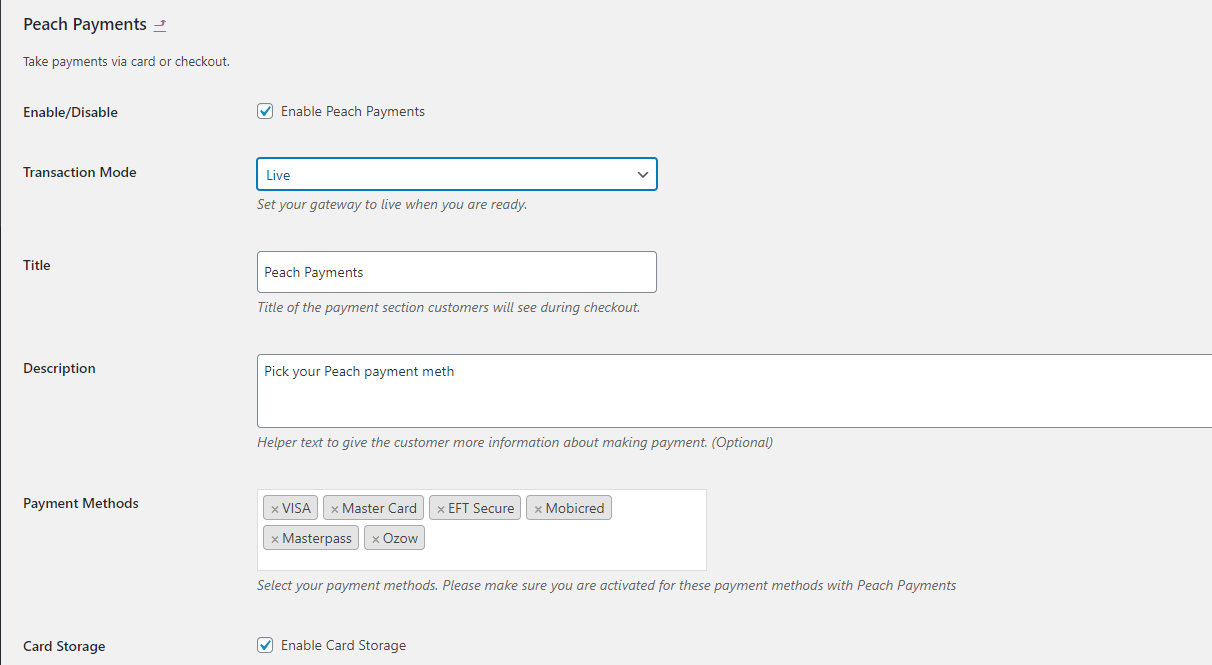The width and height of the screenshot is (1212, 665).
Task: Remove EFT Secure payment method tag
Action: pyautogui.click(x=441, y=509)
